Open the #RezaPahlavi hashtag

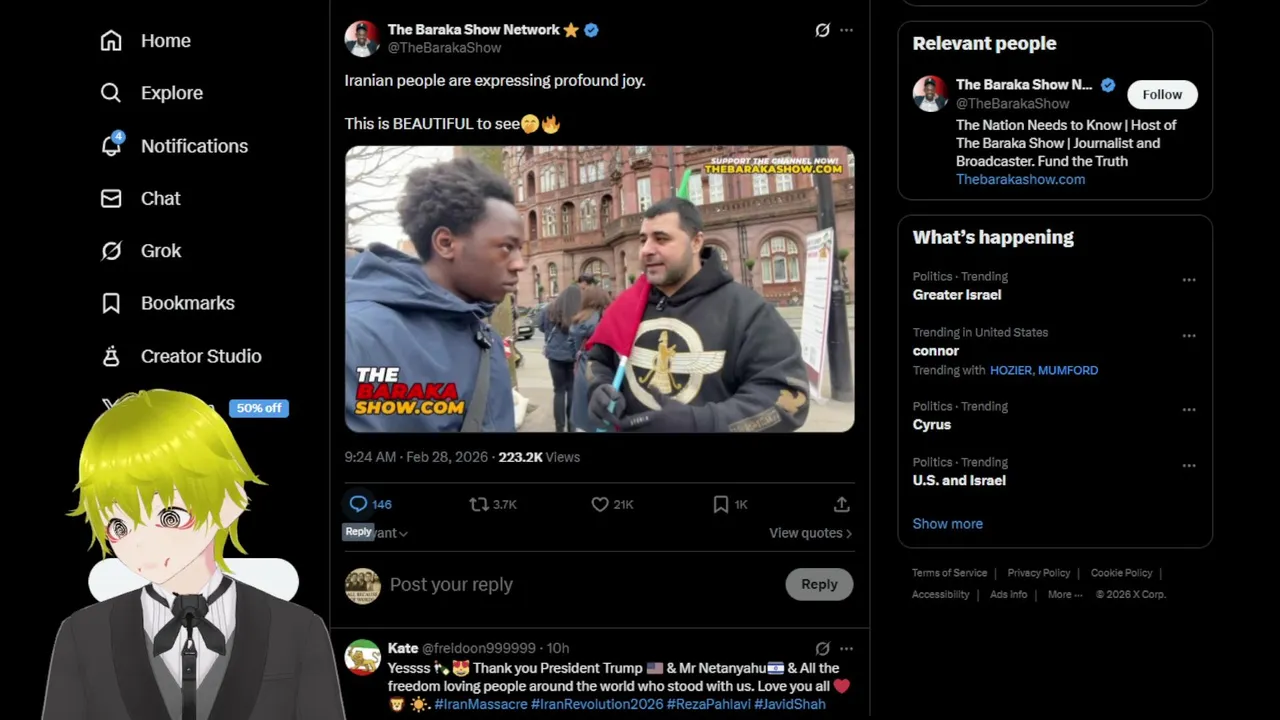(x=709, y=704)
